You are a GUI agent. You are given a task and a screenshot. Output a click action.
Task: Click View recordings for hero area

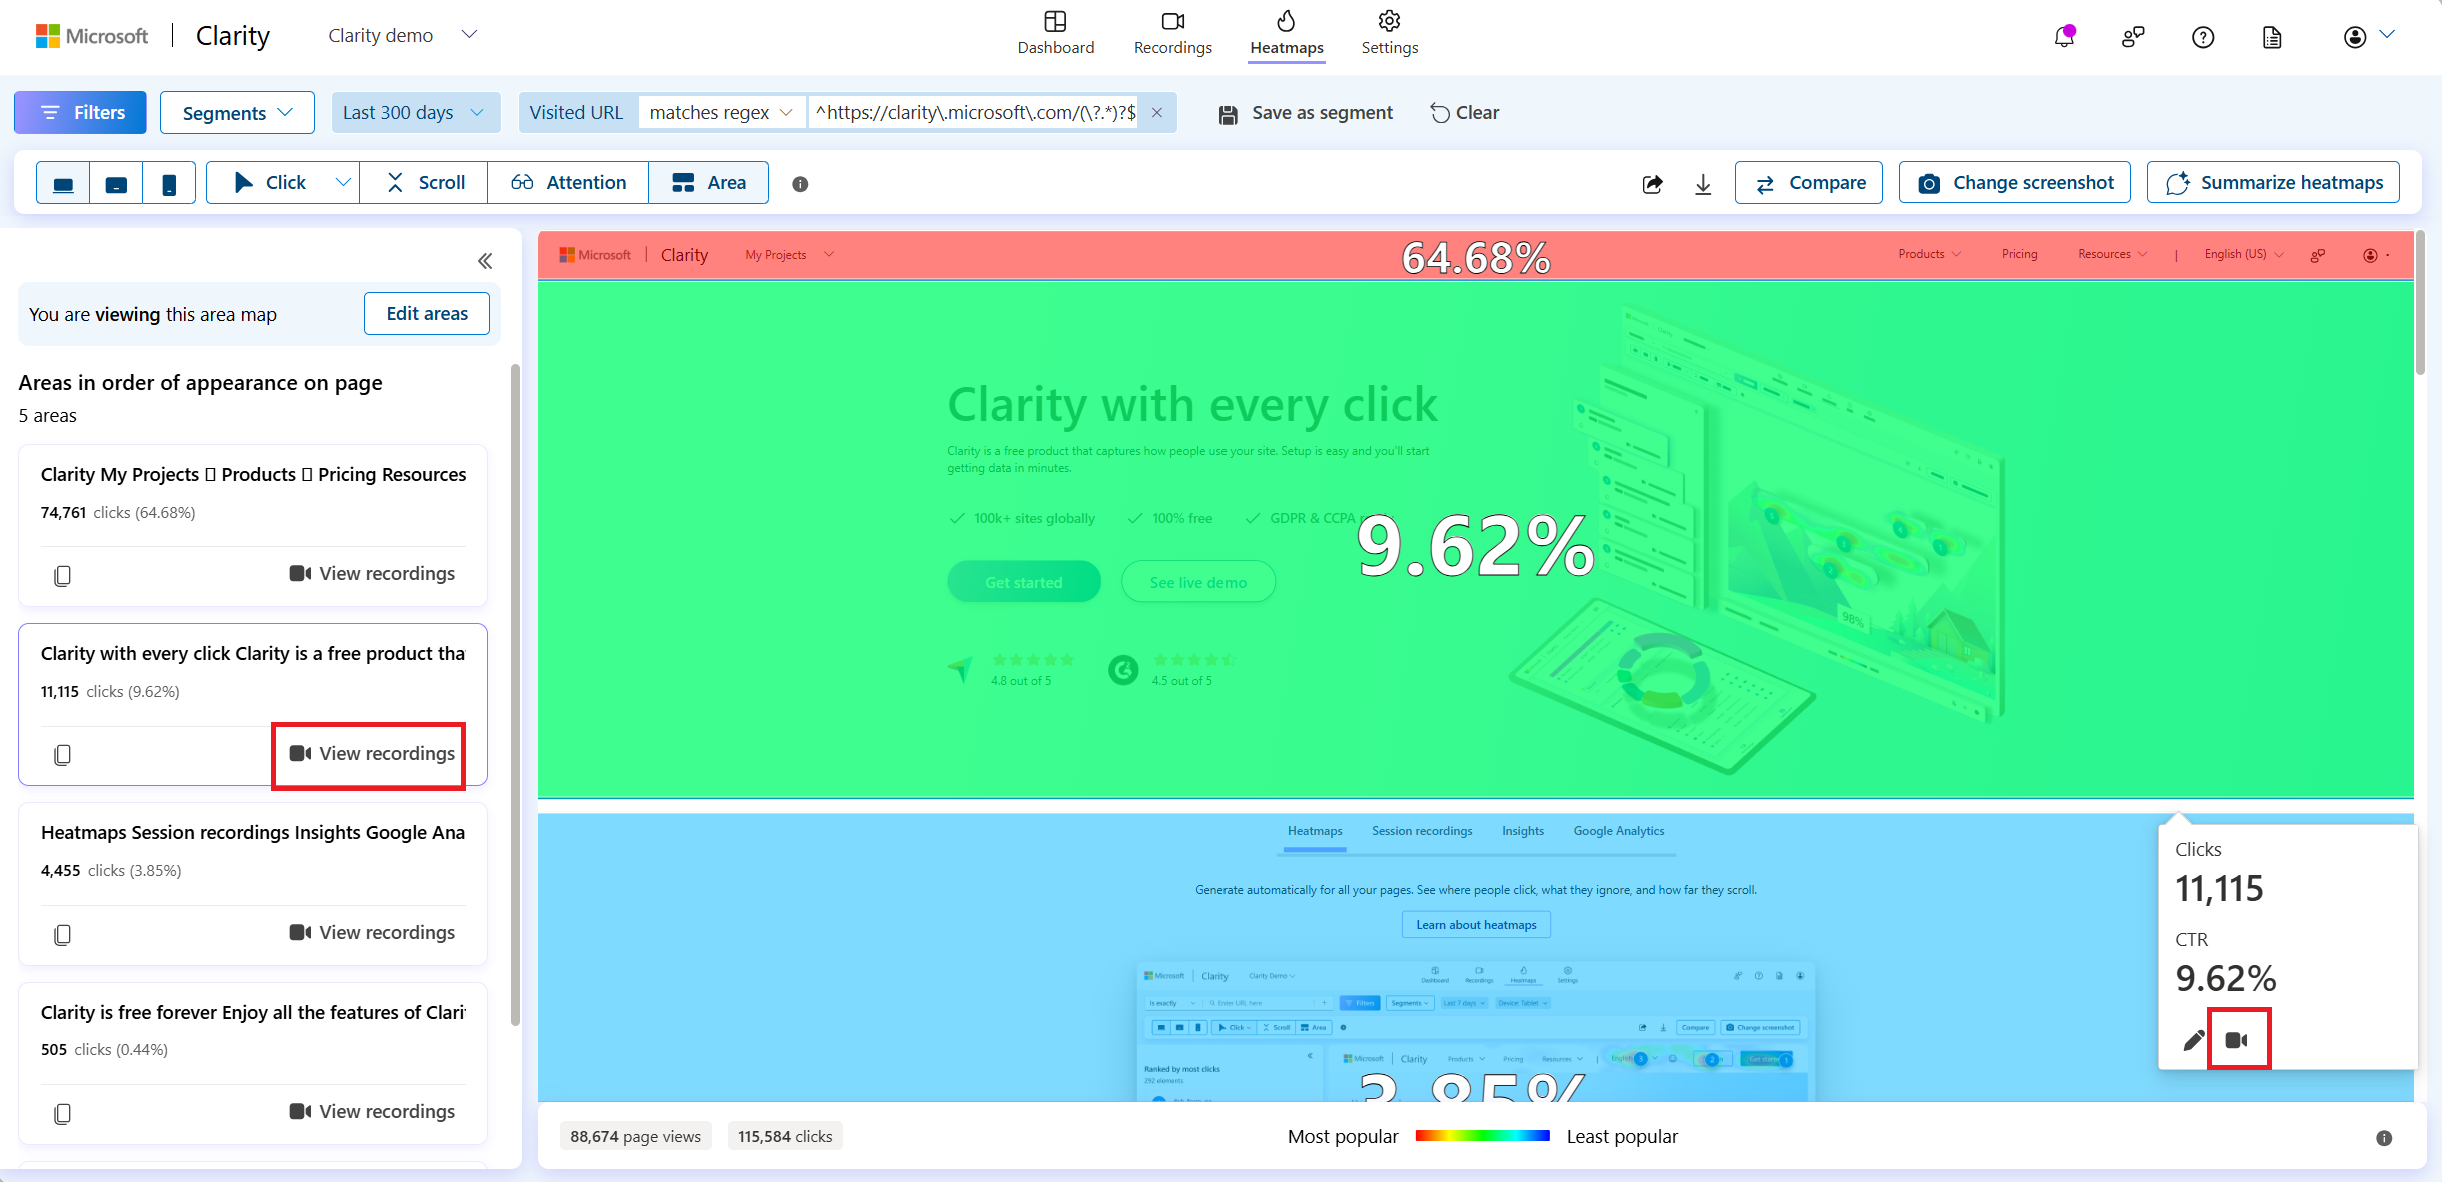click(372, 752)
